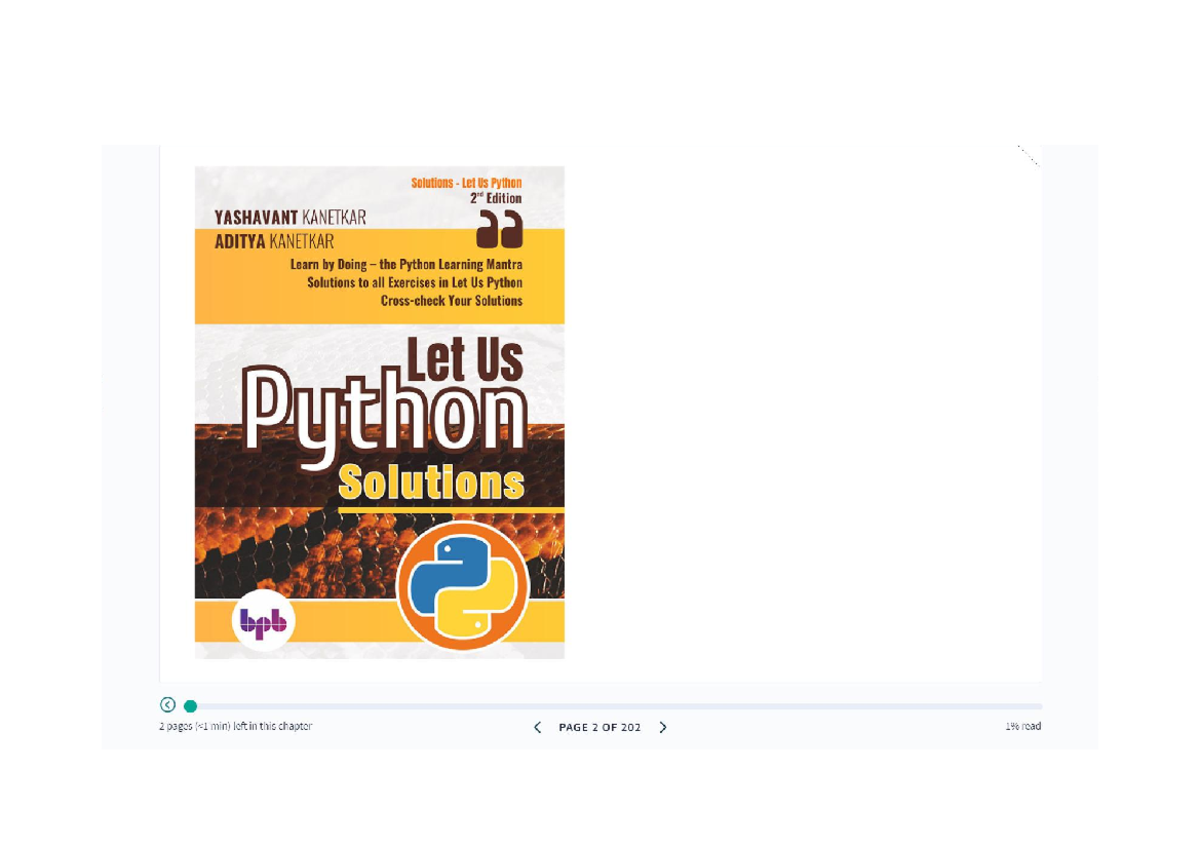This screenshot has height=848, width=1200.
Task: Click the yellow 'Solutions' word on cover
Action: point(431,483)
